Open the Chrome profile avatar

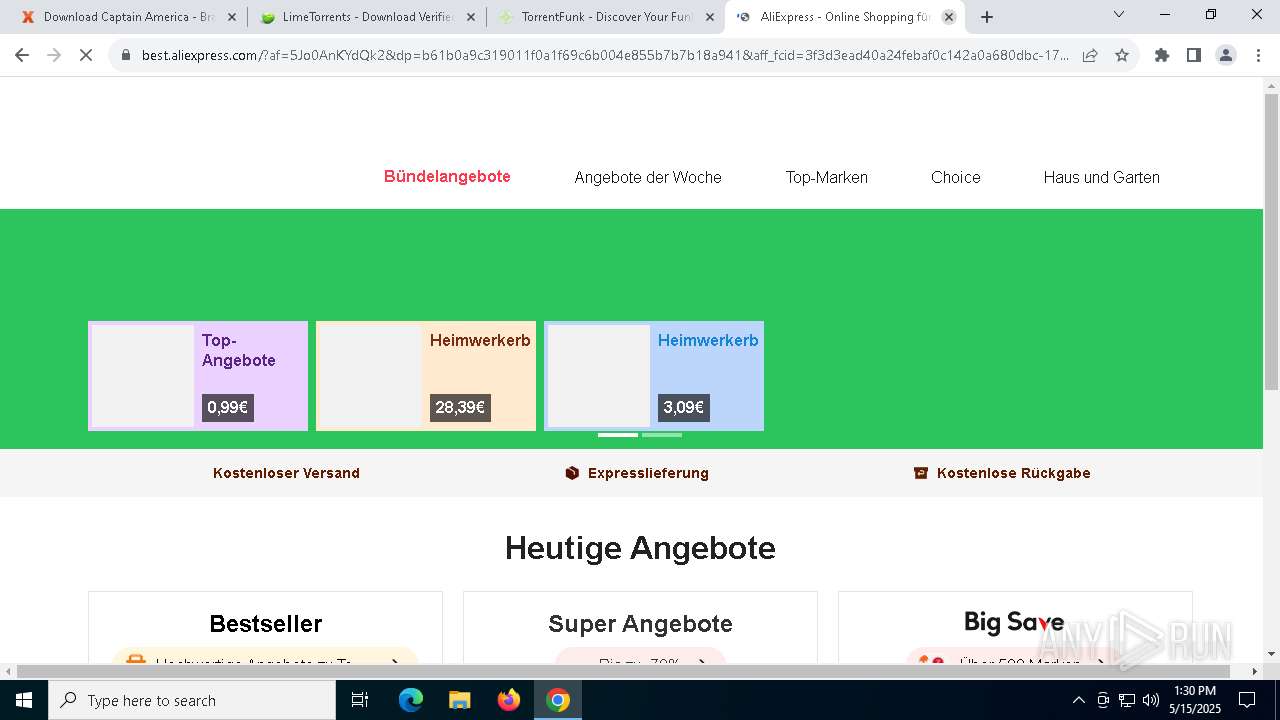[1226, 55]
